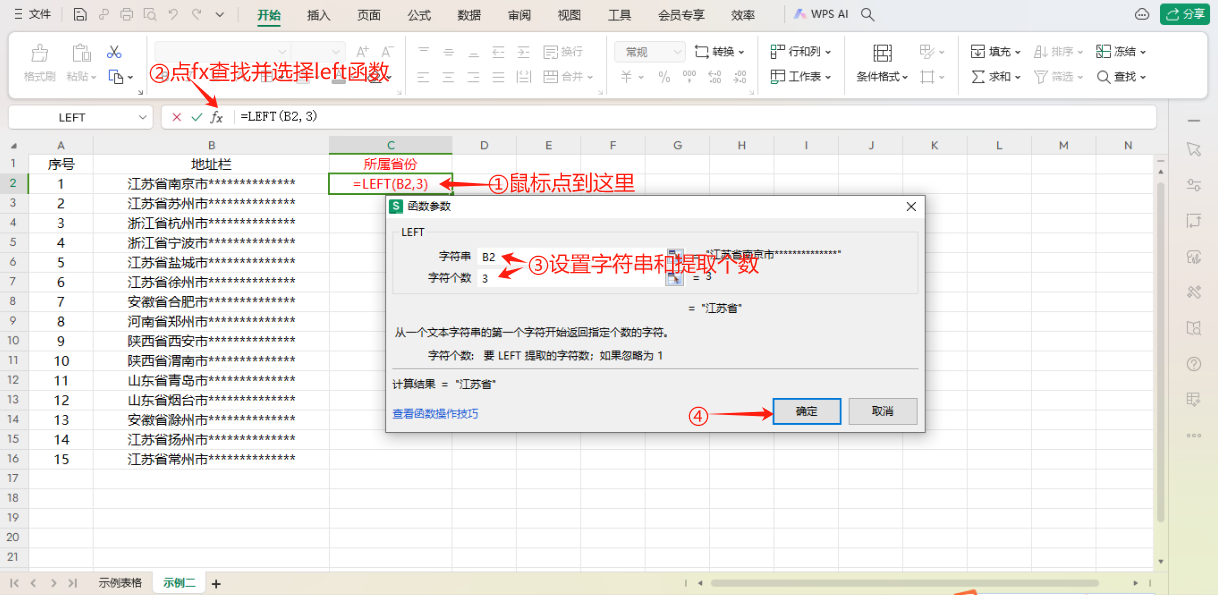Expand the Name Box dropdown showing LEFT

pyautogui.click(x=142, y=117)
